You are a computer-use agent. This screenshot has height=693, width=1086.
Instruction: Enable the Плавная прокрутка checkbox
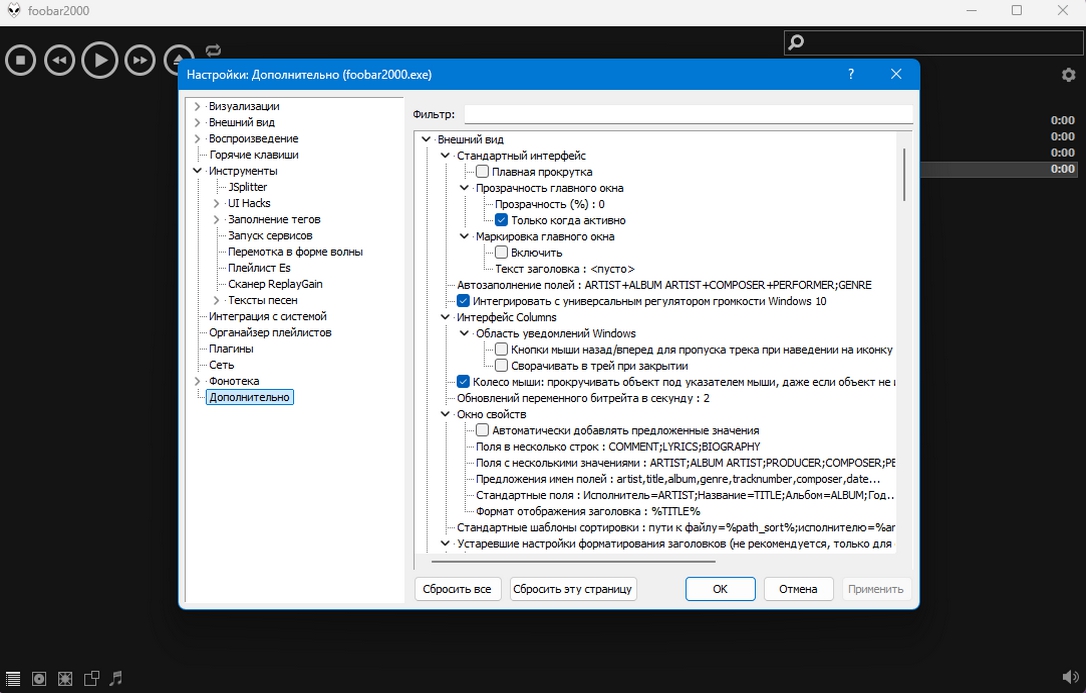[483, 172]
